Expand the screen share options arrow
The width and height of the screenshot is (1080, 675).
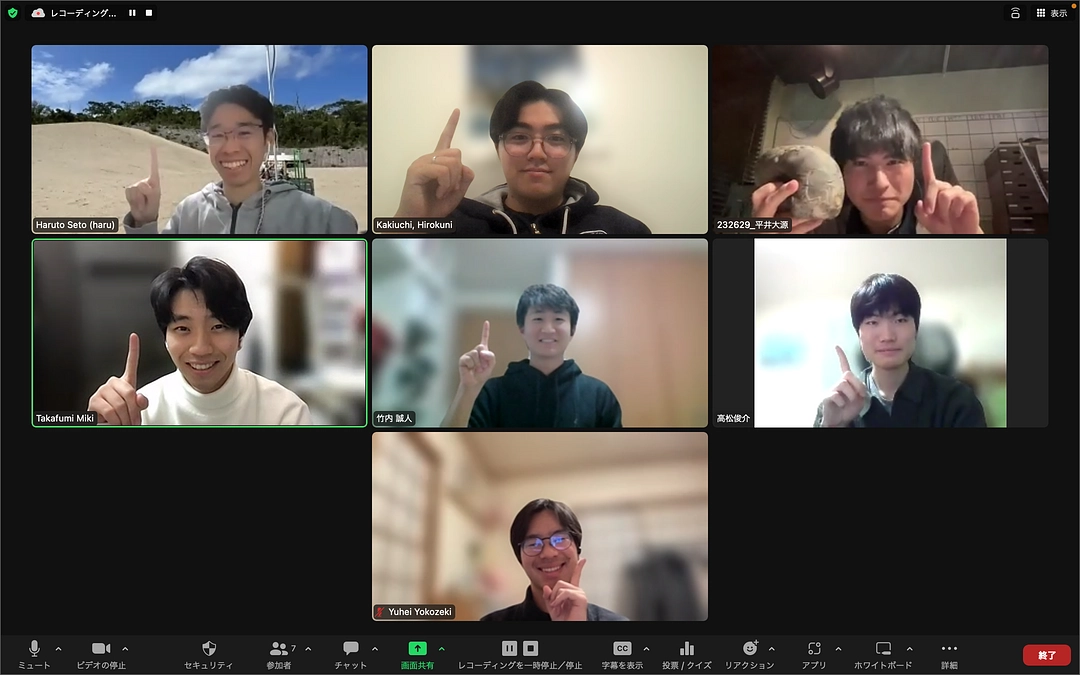442,649
